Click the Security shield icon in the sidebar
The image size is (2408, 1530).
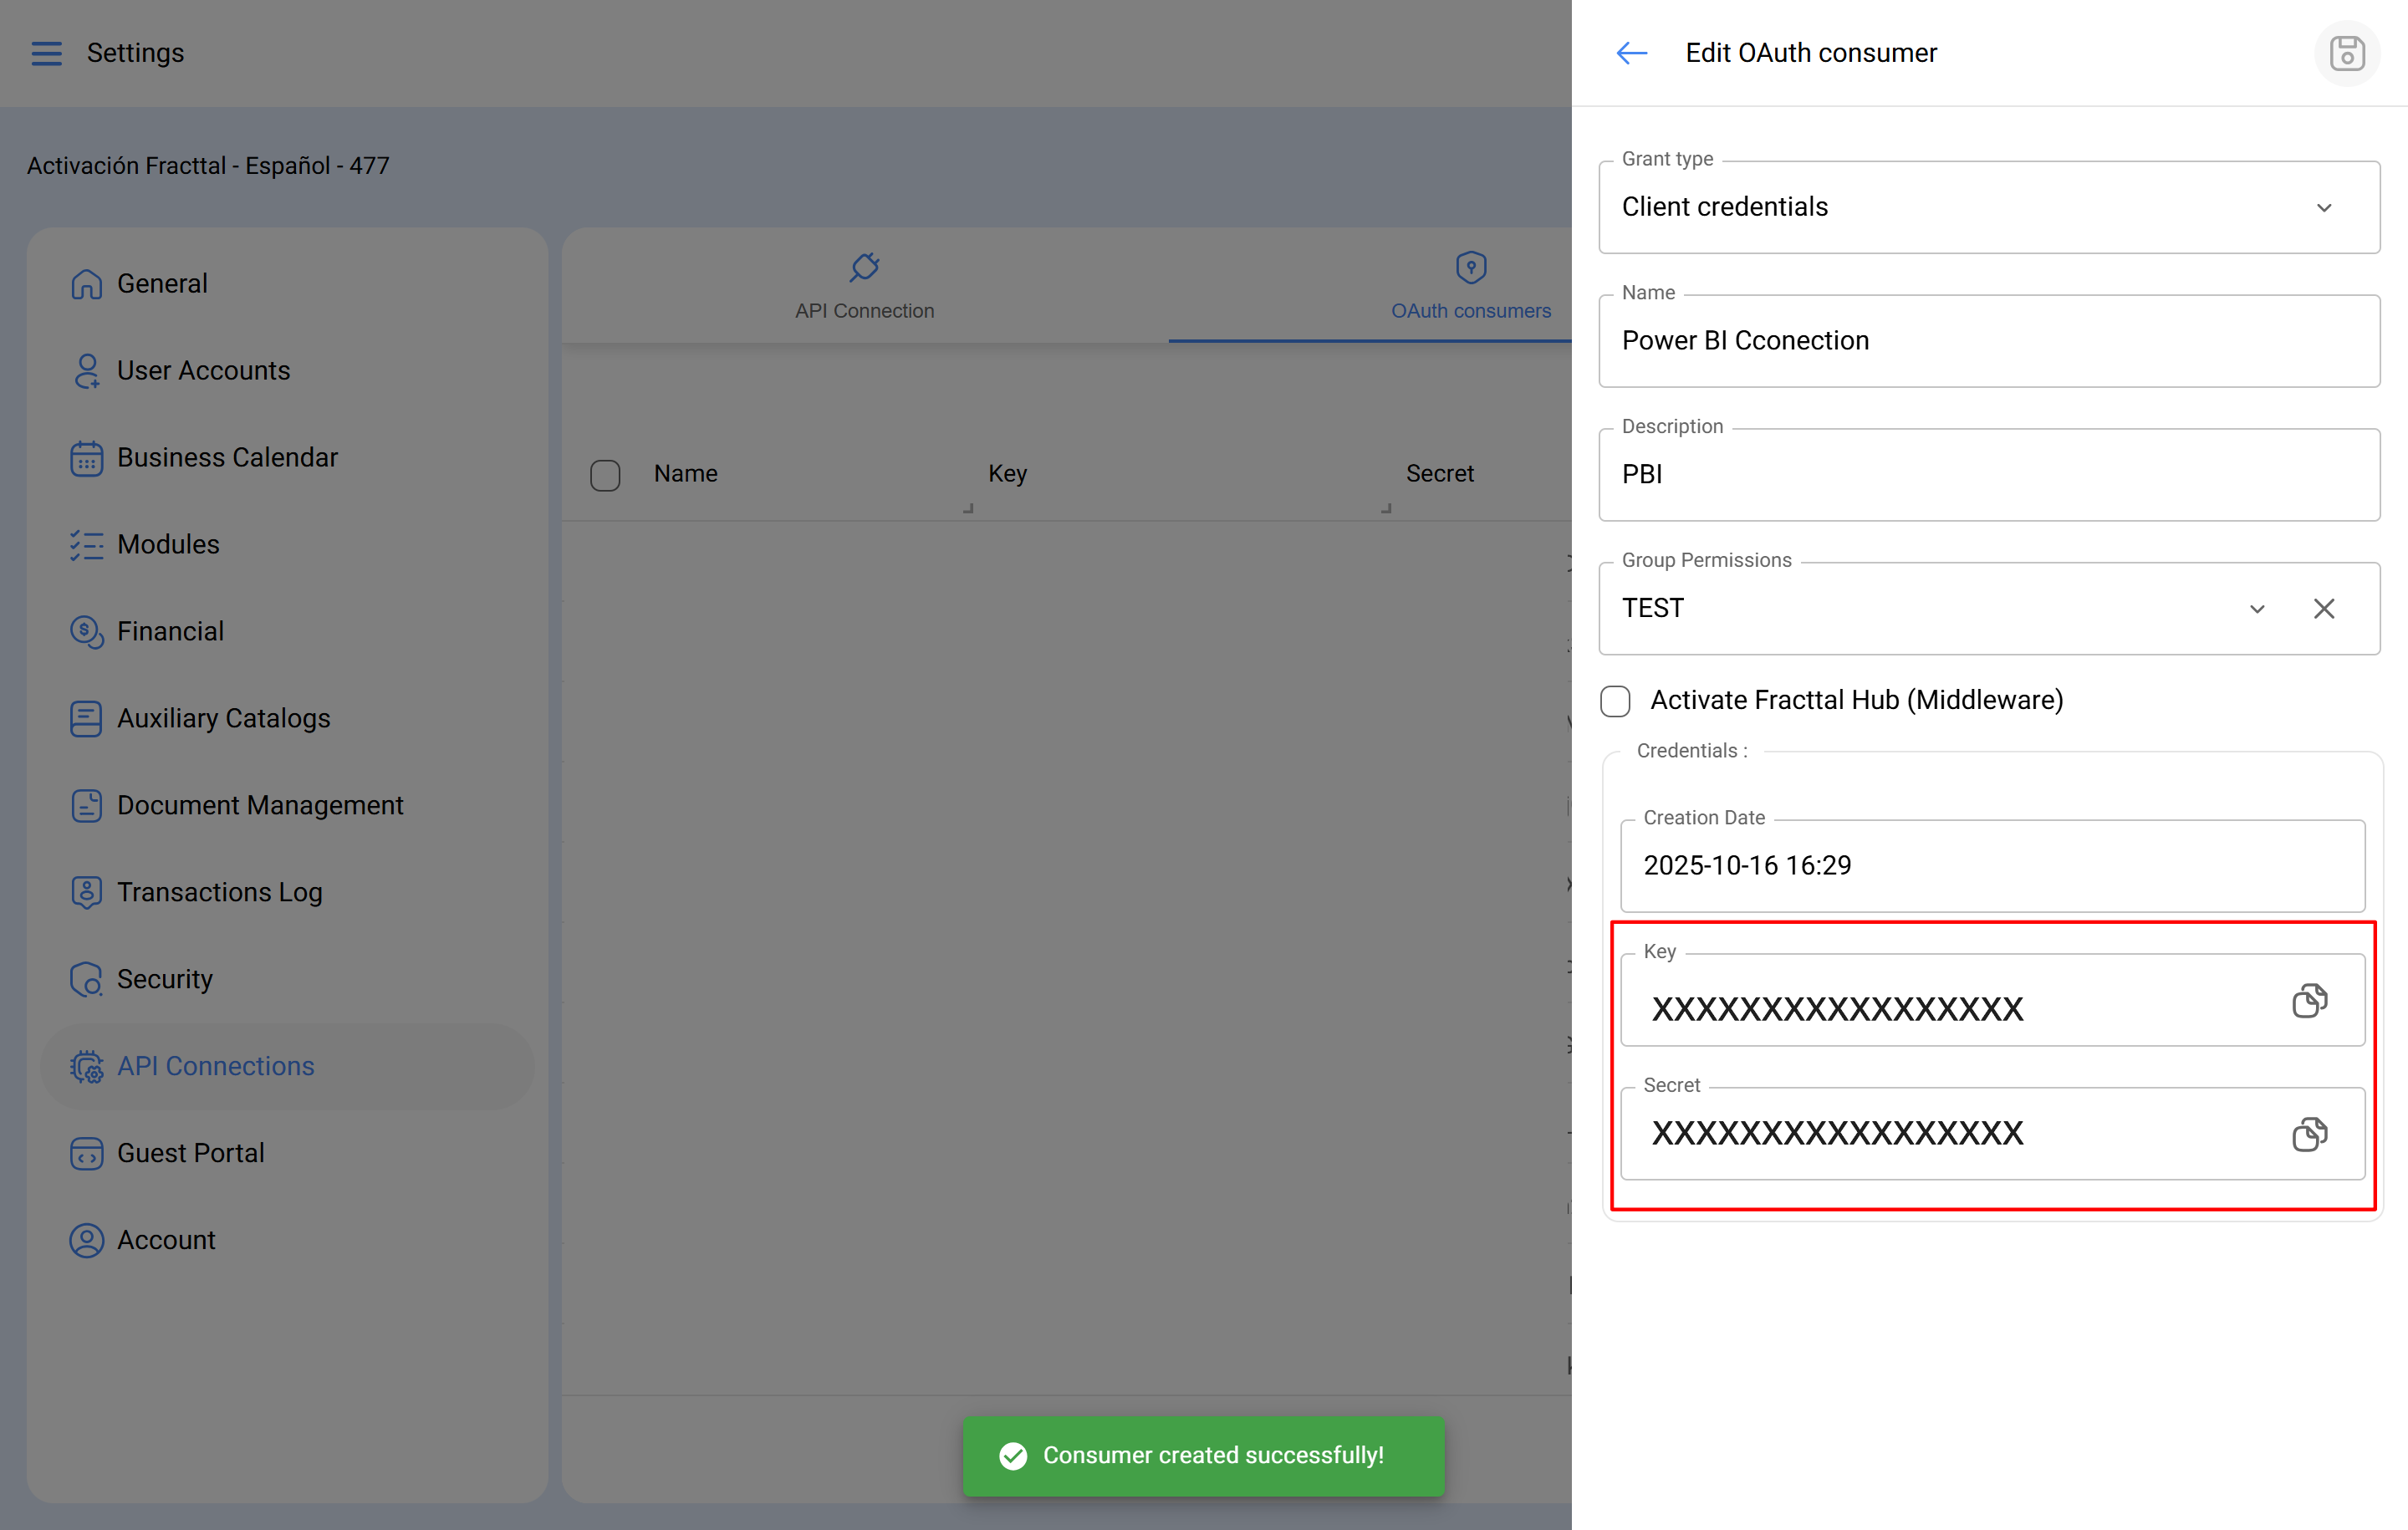pos(86,979)
